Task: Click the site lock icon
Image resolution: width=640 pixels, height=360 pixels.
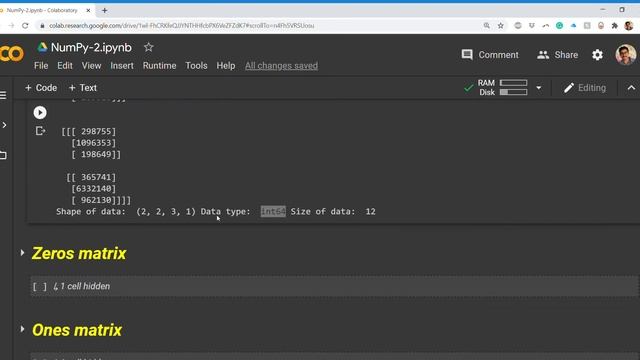Action: click(x=42, y=26)
